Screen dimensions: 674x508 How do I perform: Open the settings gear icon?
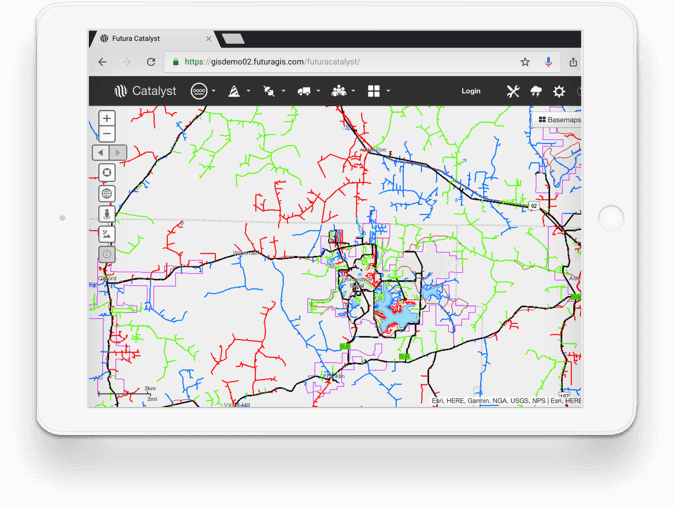click(x=559, y=91)
